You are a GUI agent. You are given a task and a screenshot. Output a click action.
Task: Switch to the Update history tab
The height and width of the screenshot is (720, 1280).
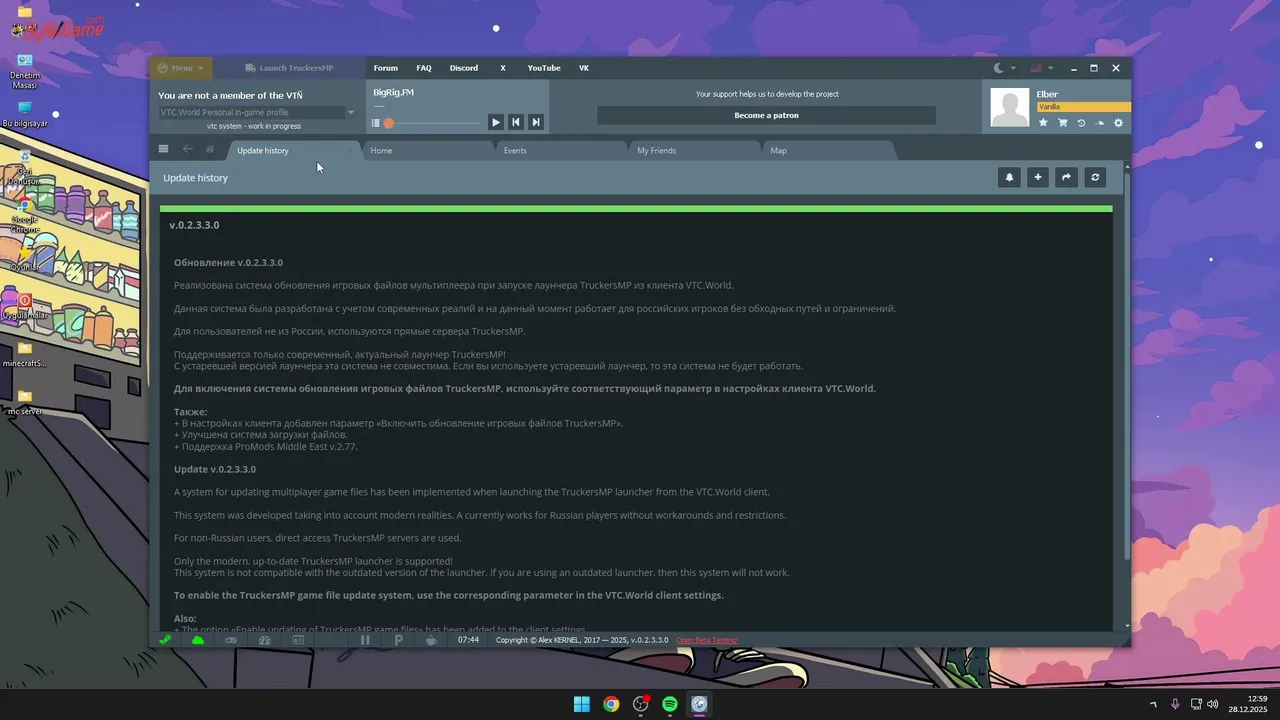[x=292, y=150]
